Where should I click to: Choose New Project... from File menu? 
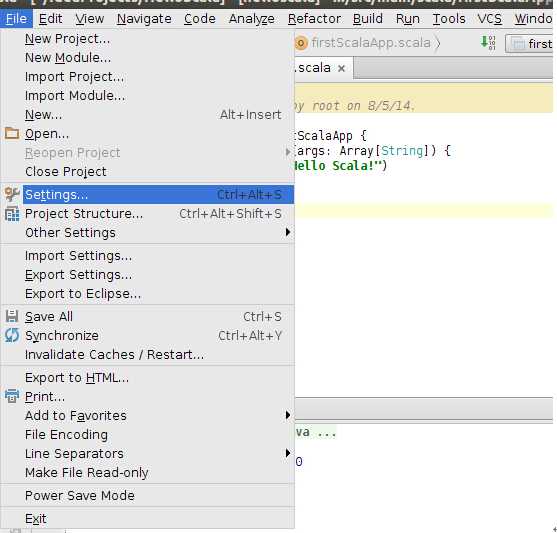tap(147, 38)
